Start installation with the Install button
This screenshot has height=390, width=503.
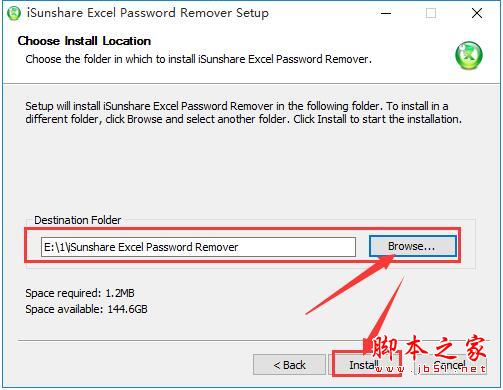[x=364, y=365]
